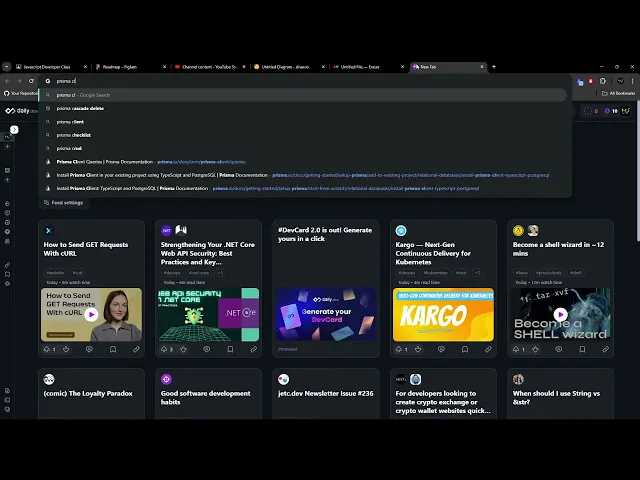Click the daily.dev logo

click(x=21, y=111)
